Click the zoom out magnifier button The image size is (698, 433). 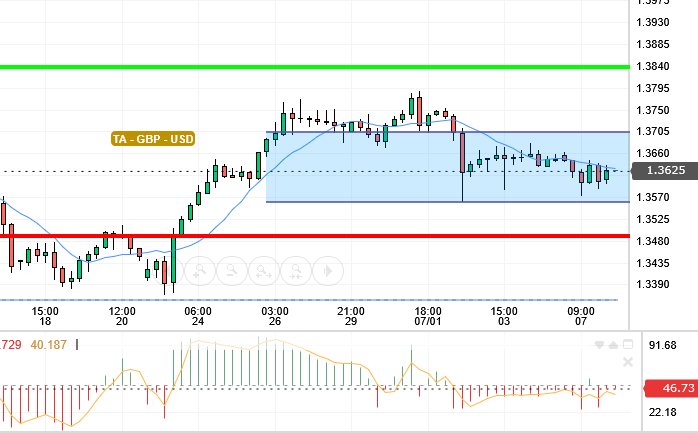tap(231, 271)
